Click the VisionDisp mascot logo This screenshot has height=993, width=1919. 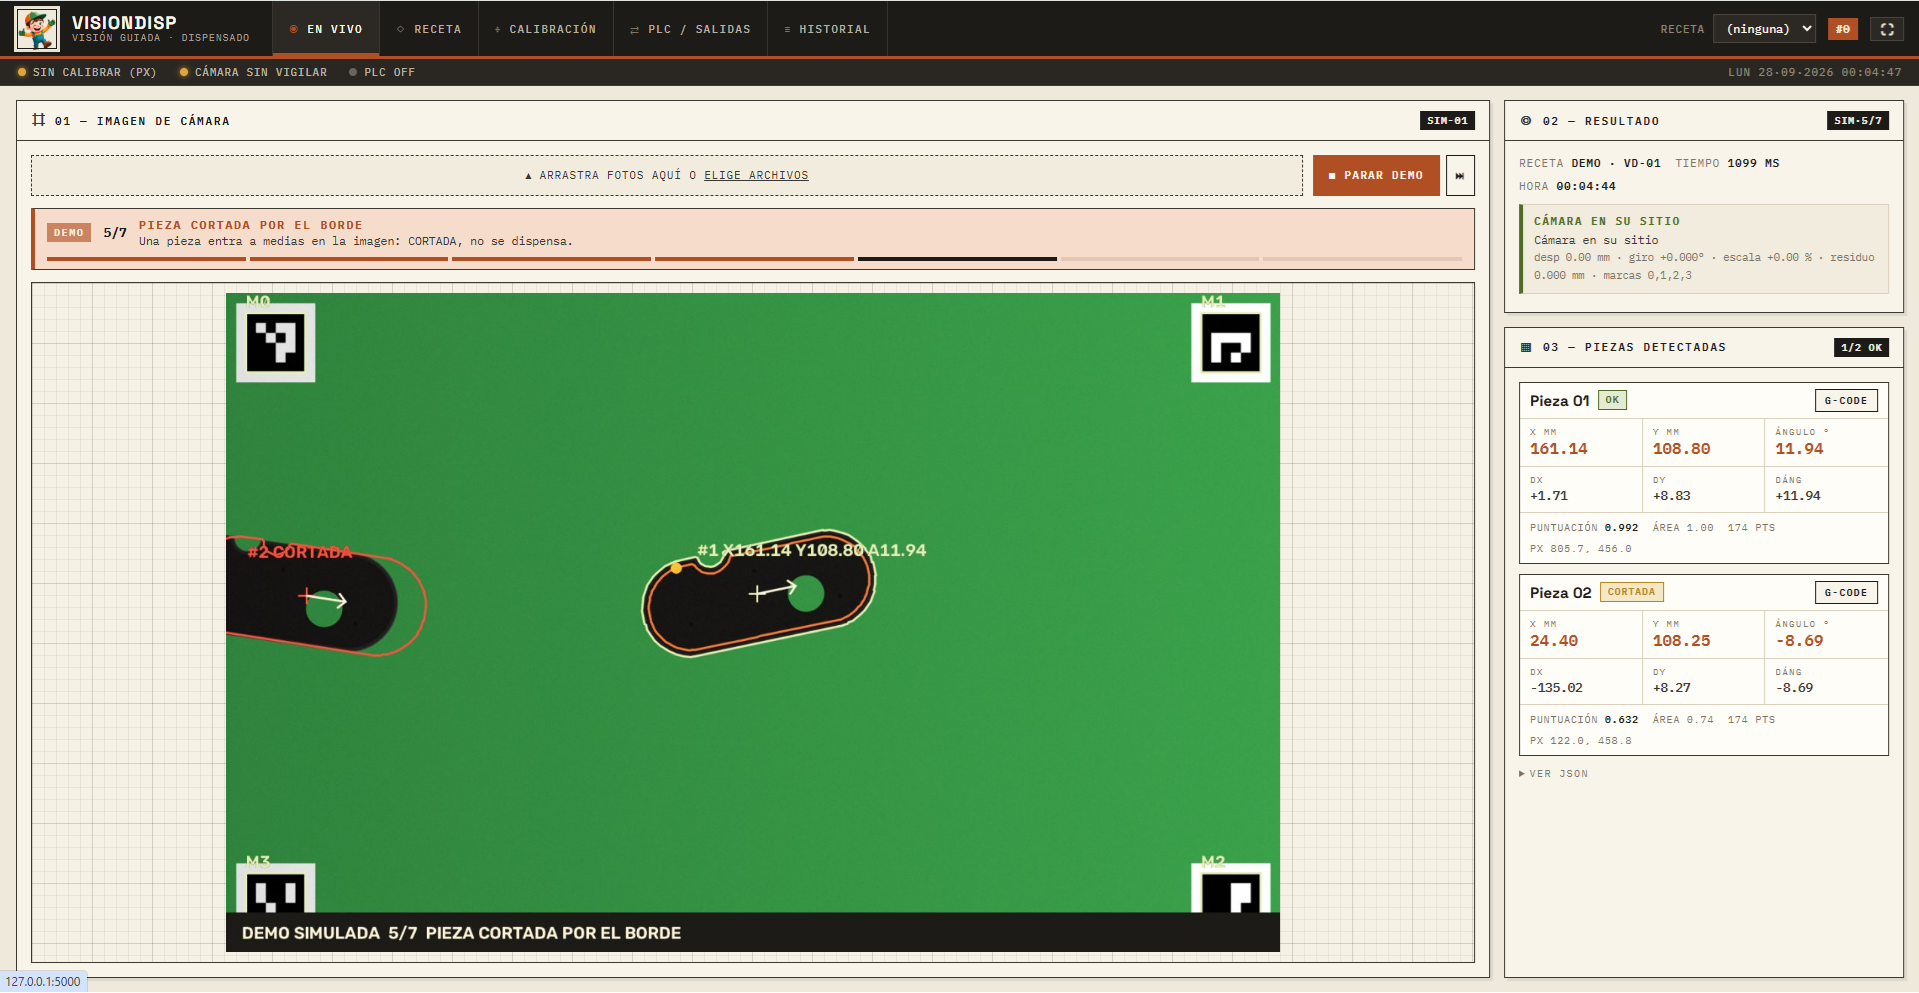click(x=37, y=29)
